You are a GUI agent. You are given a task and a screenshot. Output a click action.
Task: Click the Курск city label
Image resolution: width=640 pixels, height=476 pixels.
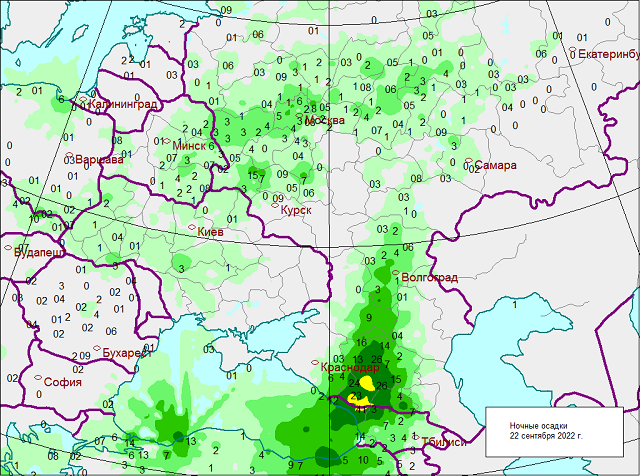[x=302, y=211]
